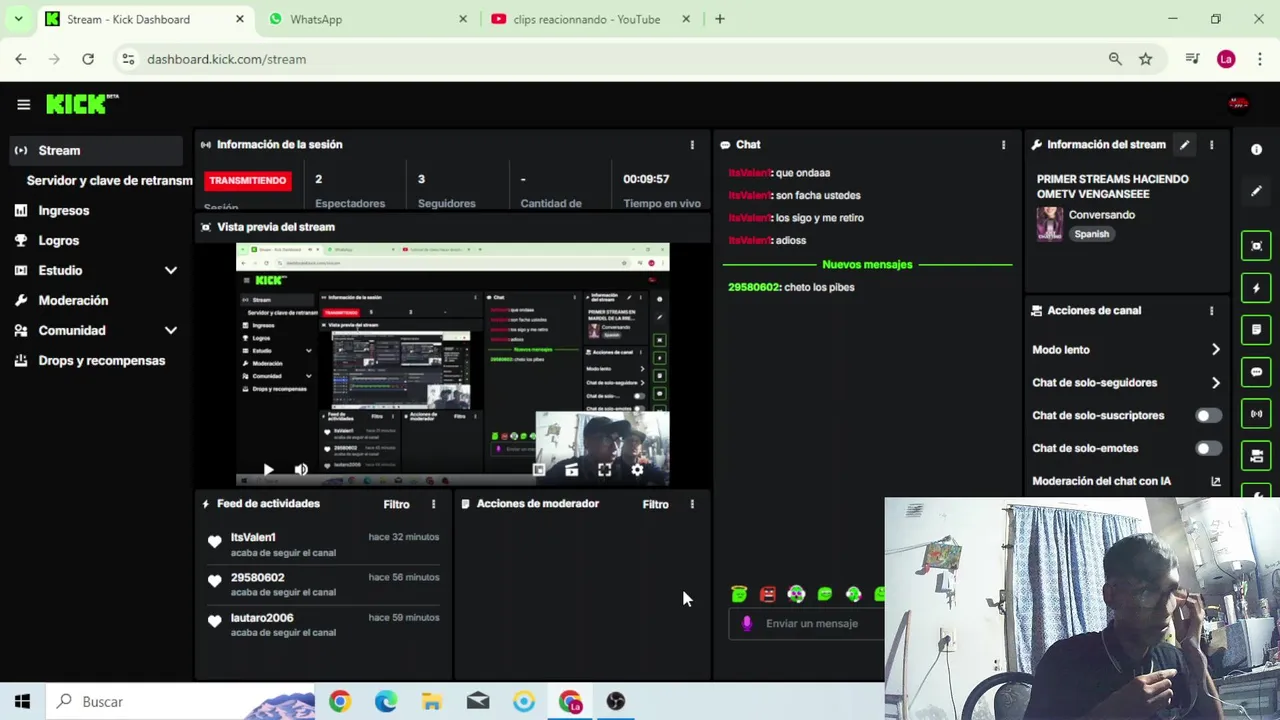The width and height of the screenshot is (1280, 720).
Task: Reload the dashboard page
Action: coord(88,59)
